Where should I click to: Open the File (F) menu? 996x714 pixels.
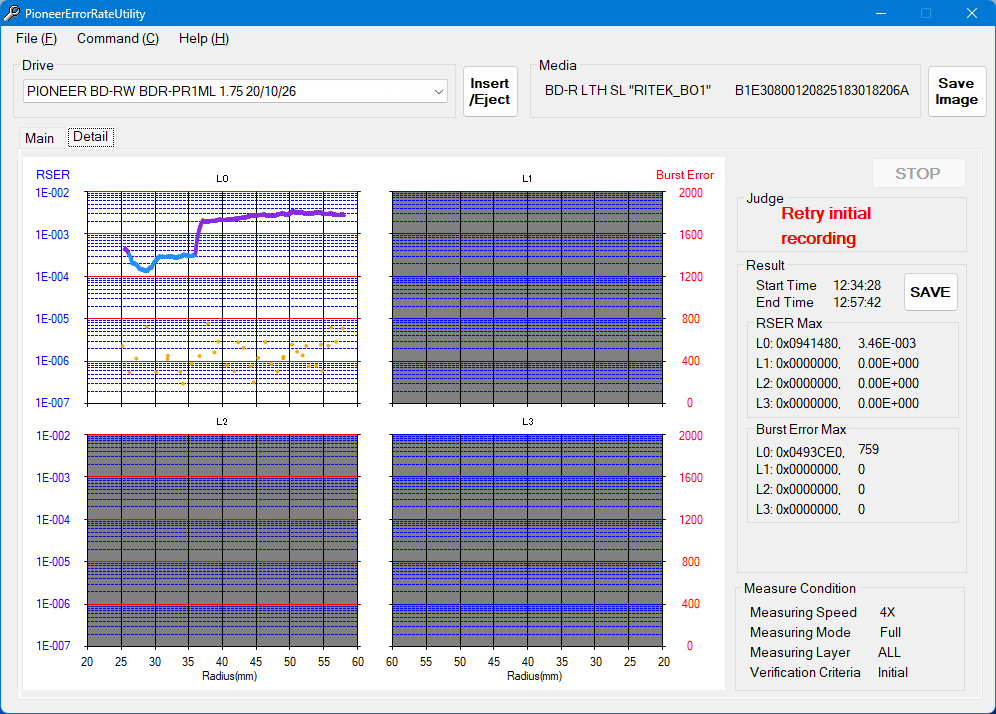[36, 39]
